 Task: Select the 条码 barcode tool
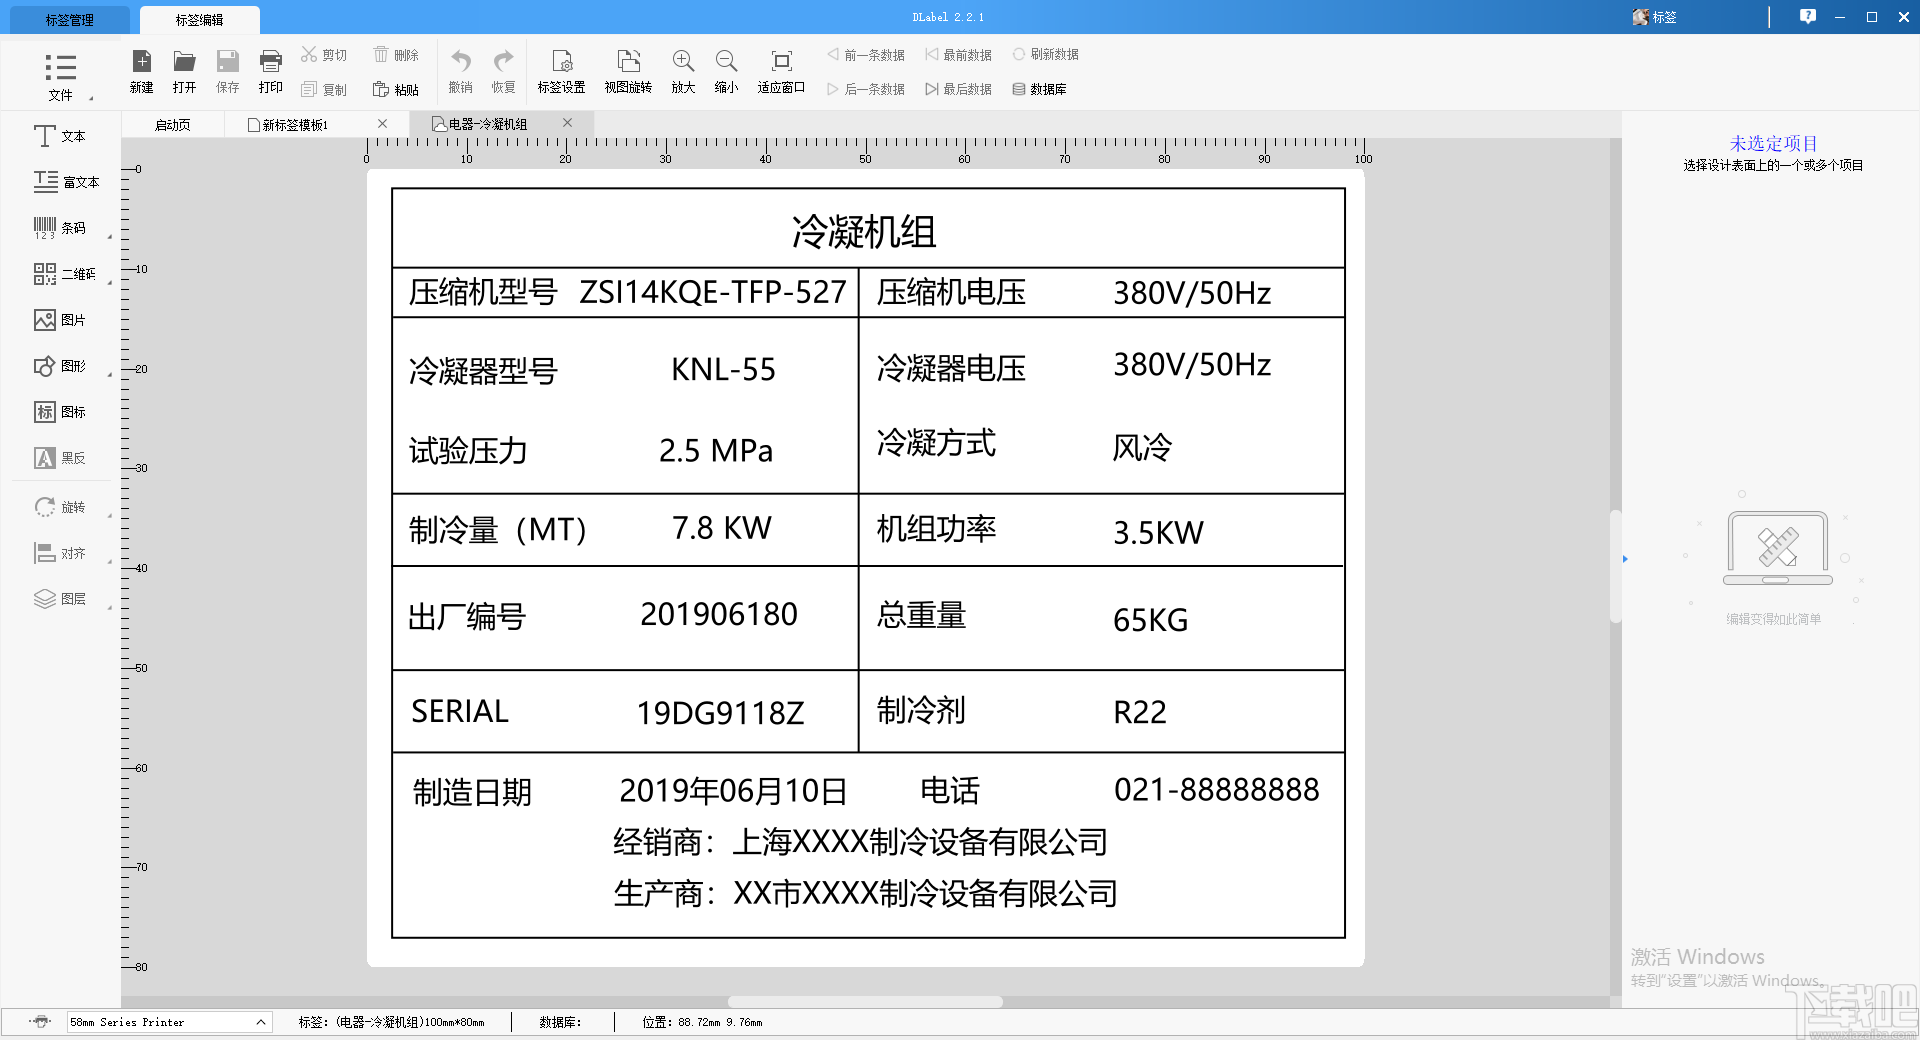pos(60,227)
